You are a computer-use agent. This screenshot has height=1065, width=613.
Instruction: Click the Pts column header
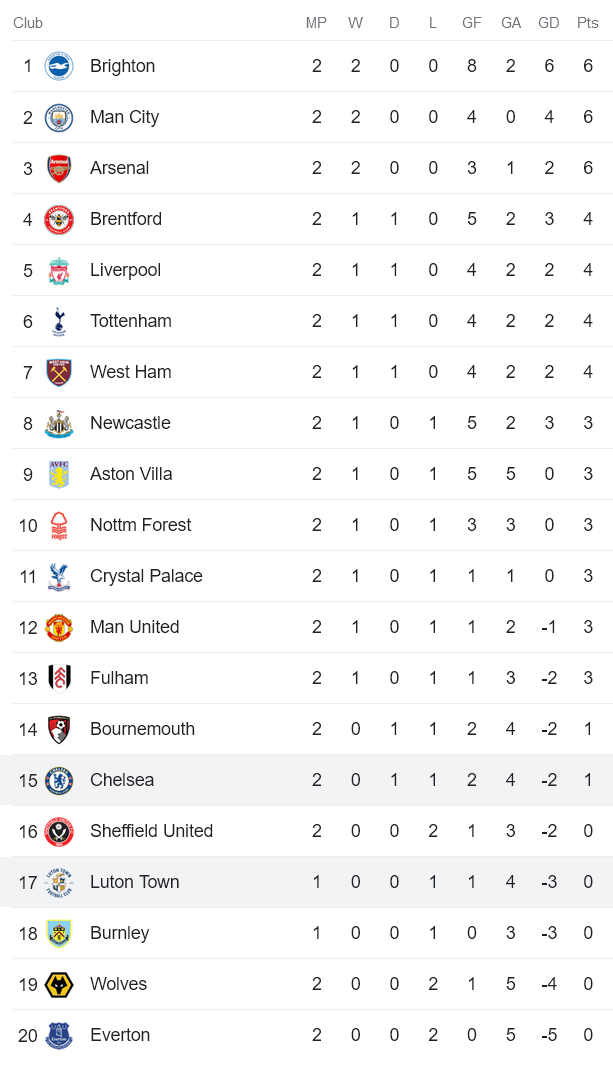pyautogui.click(x=588, y=23)
